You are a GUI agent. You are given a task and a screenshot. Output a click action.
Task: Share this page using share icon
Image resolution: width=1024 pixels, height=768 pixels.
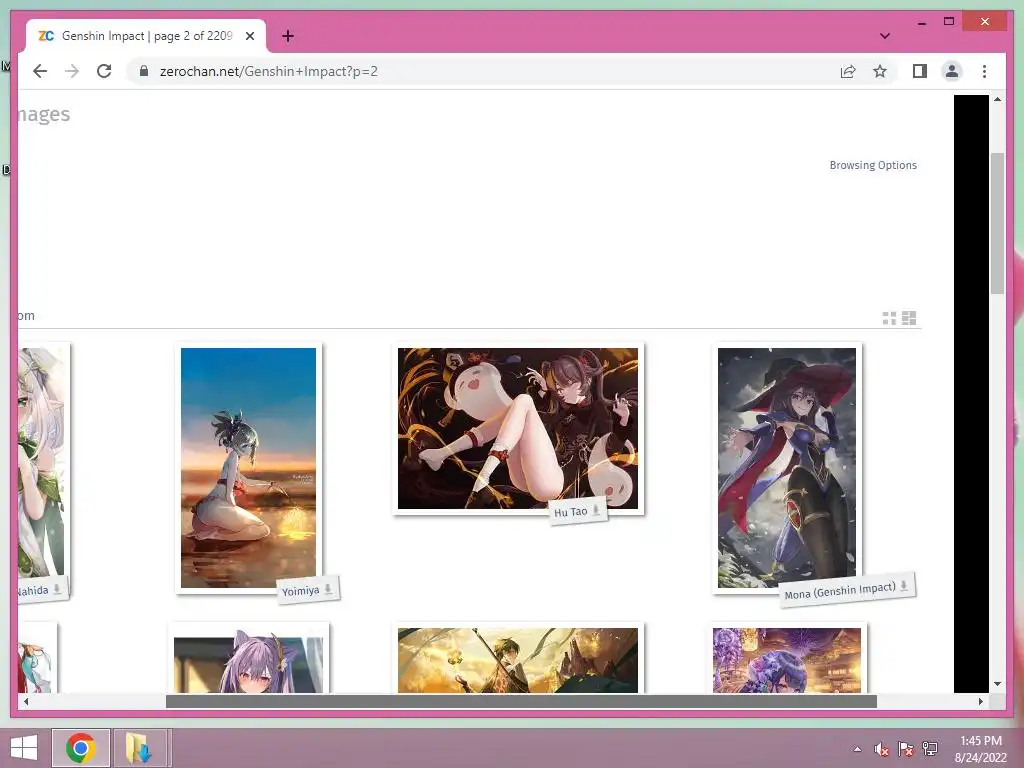(x=848, y=71)
